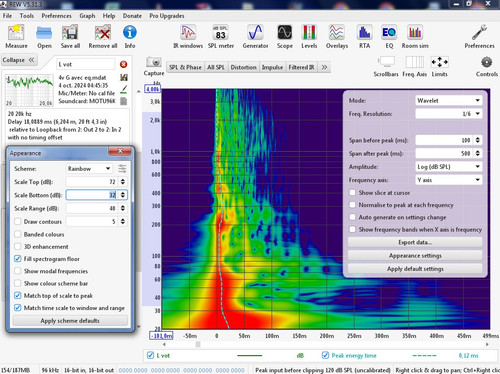The width and height of the screenshot is (500, 374).
Task: Enable Show colour scheme bar
Action: tap(18, 283)
